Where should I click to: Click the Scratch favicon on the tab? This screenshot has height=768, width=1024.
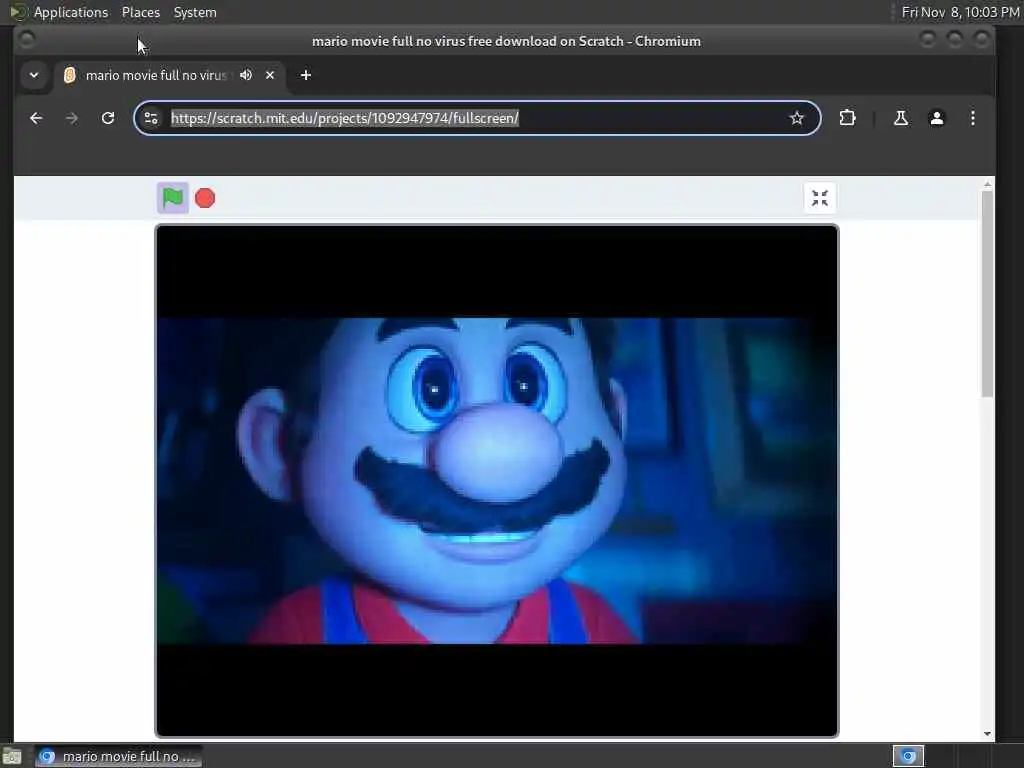(69, 75)
